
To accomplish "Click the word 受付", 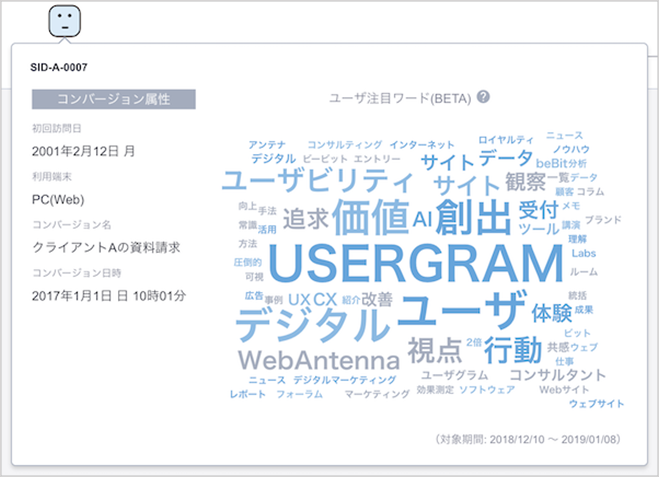I will (538, 209).
